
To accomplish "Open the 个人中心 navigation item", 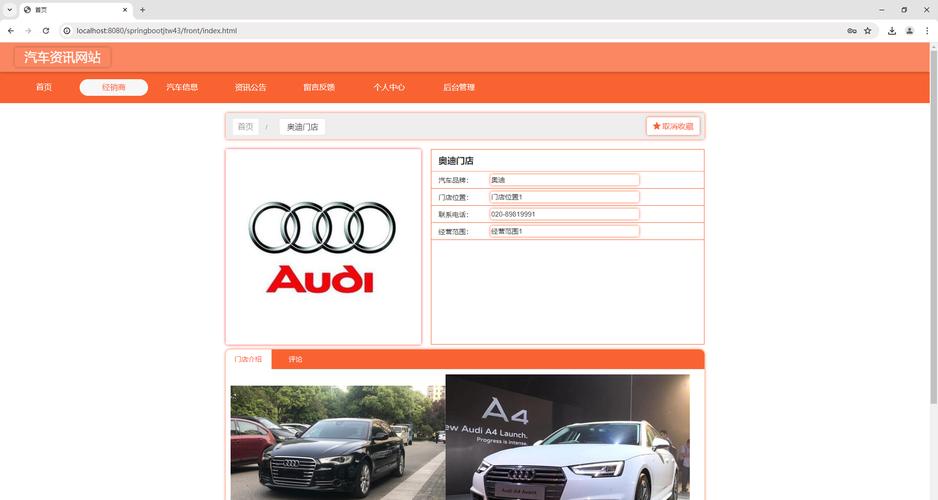I will tap(389, 87).
